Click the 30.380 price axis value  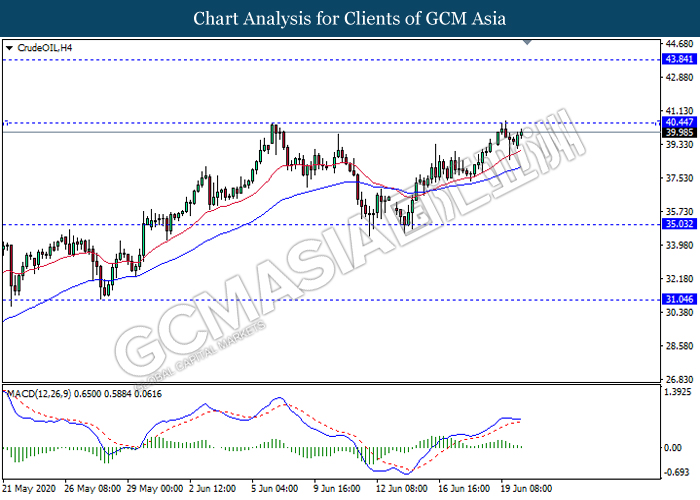(679, 312)
